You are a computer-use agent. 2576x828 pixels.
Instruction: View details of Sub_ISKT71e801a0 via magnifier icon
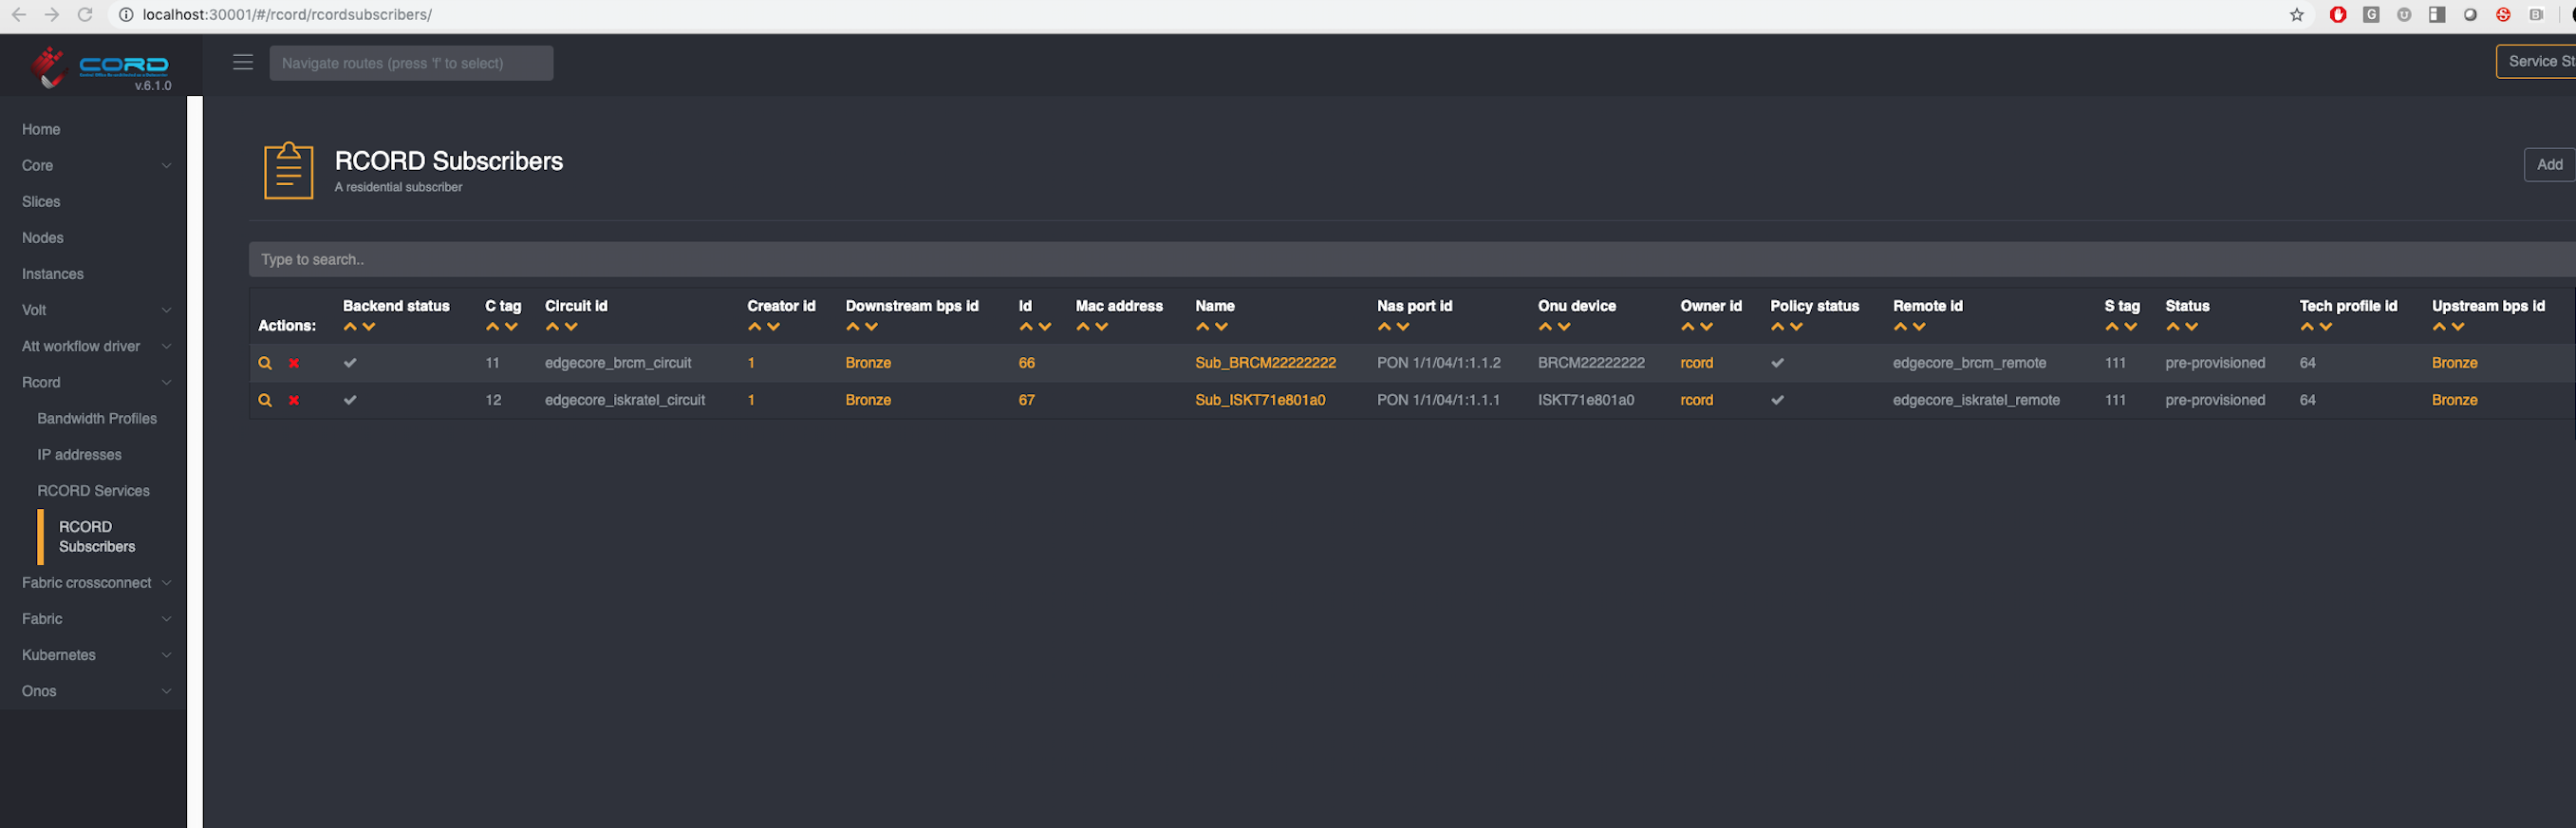[x=265, y=400]
